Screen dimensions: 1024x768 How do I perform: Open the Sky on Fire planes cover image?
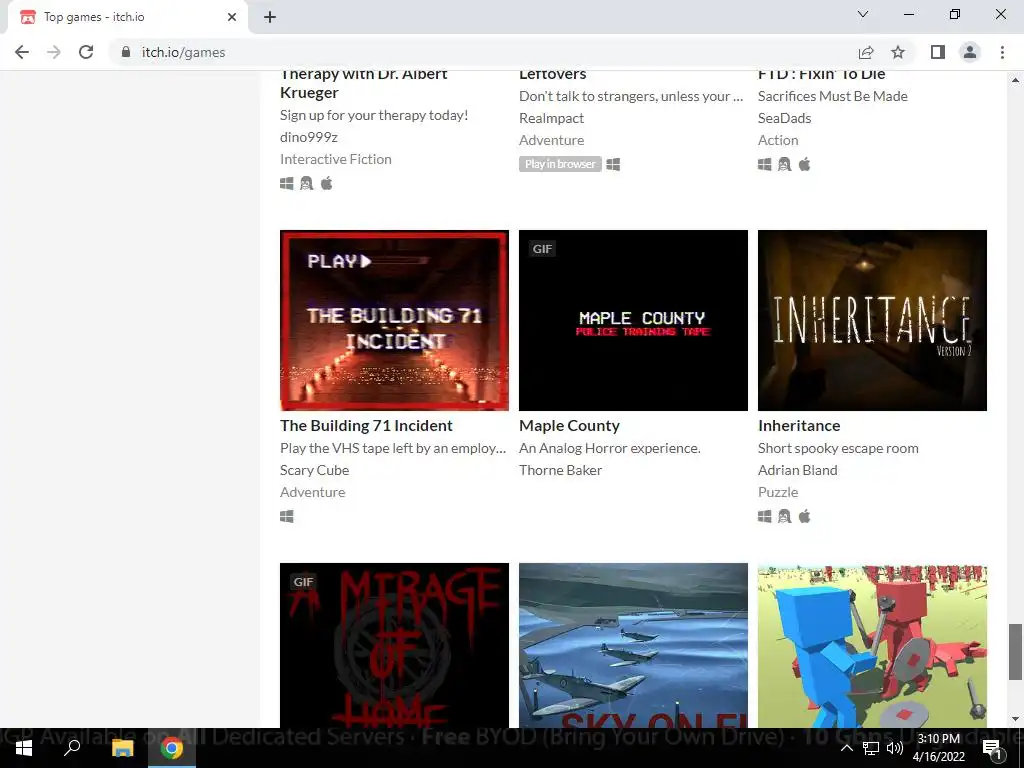(633, 645)
